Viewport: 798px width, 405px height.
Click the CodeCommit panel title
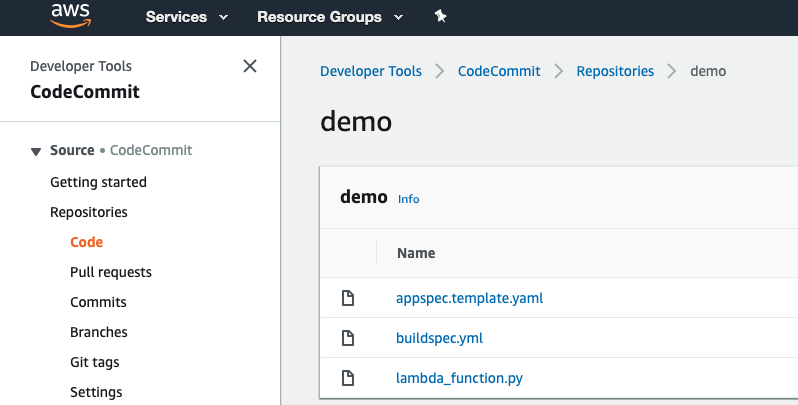85,92
